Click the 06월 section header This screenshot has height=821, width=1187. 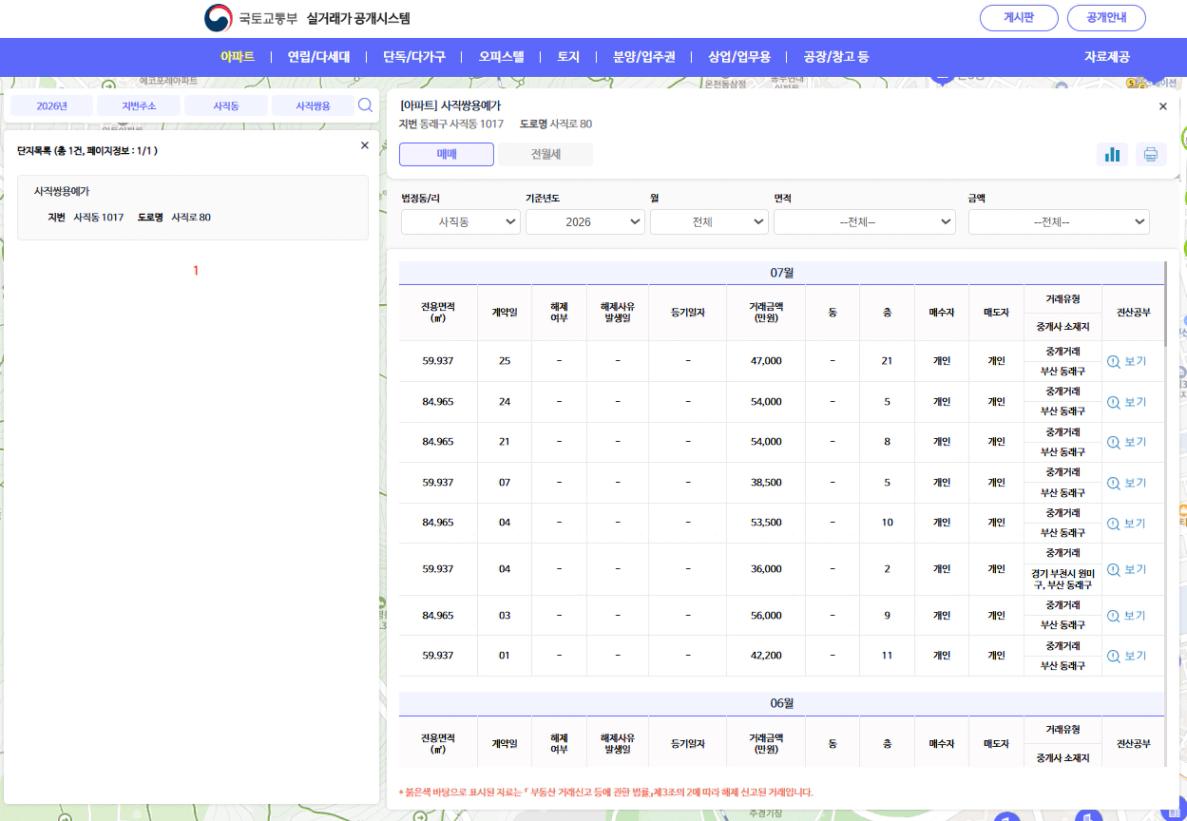[x=781, y=704]
